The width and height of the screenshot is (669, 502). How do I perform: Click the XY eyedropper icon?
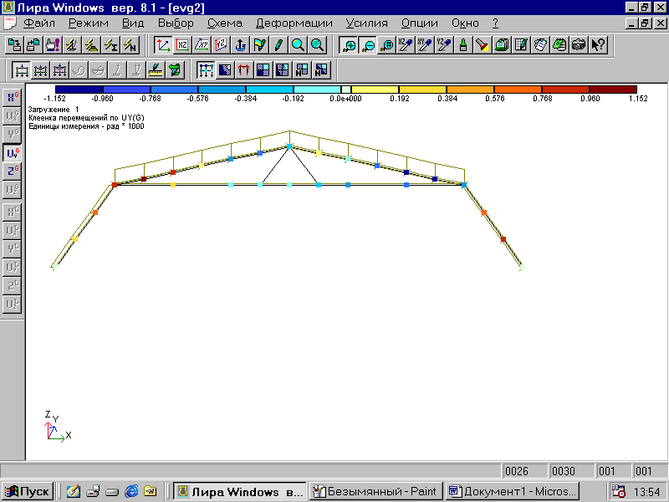[x=425, y=45]
